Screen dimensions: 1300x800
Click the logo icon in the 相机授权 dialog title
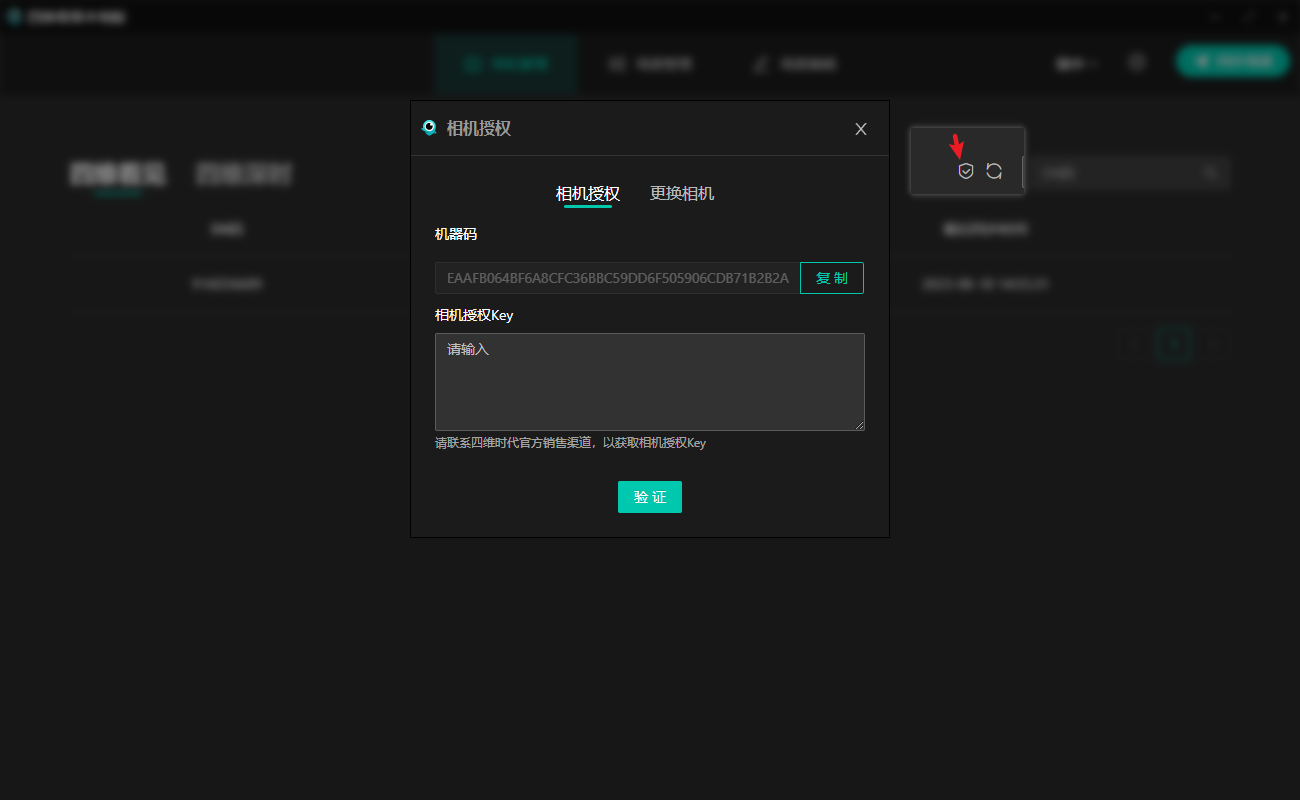click(430, 128)
